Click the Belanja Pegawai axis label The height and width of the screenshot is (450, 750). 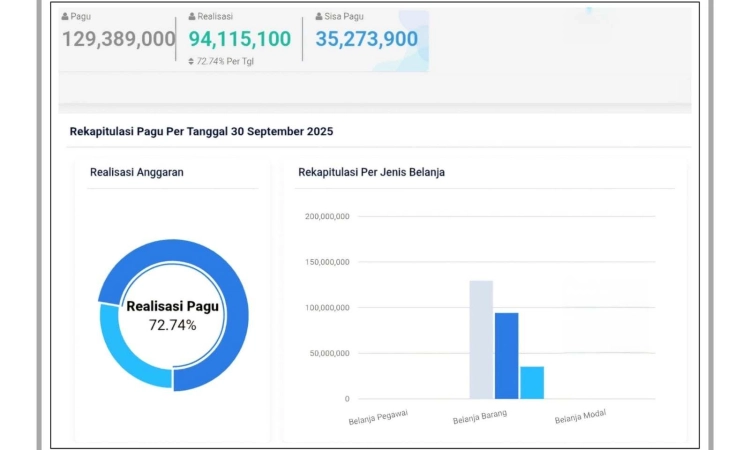(x=378, y=417)
